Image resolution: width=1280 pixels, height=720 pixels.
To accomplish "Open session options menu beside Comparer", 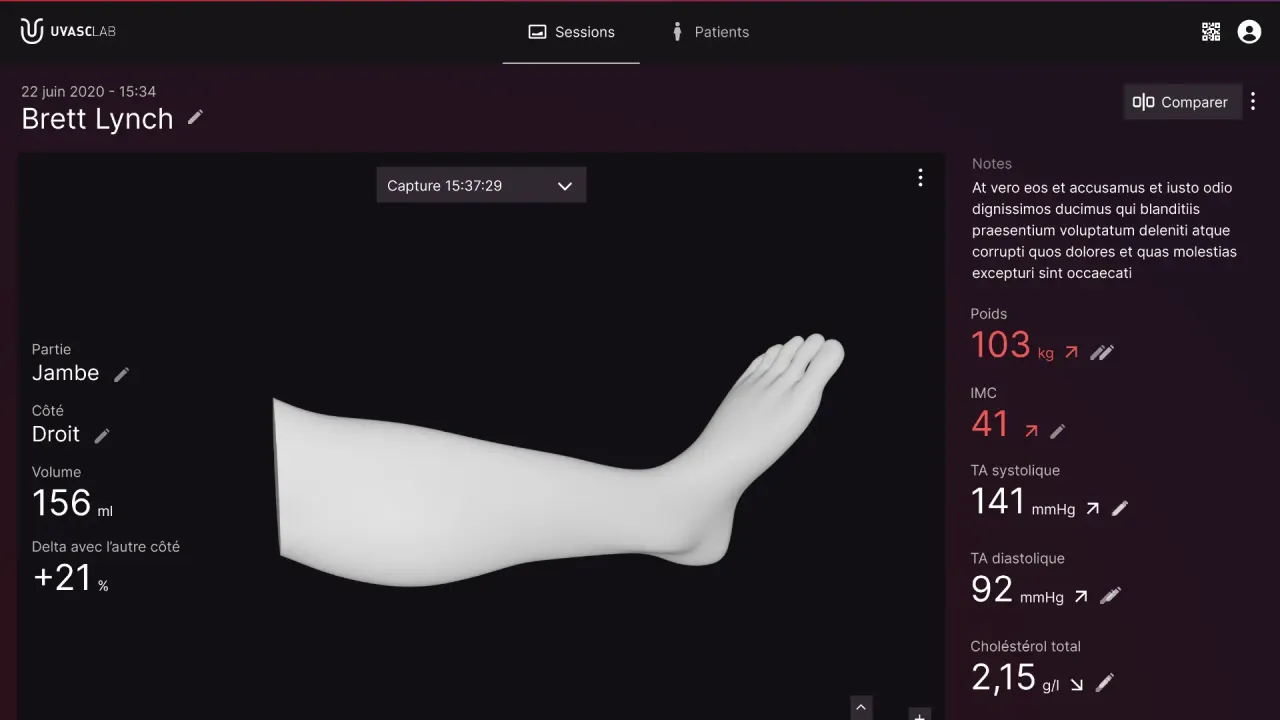I will point(1253,102).
